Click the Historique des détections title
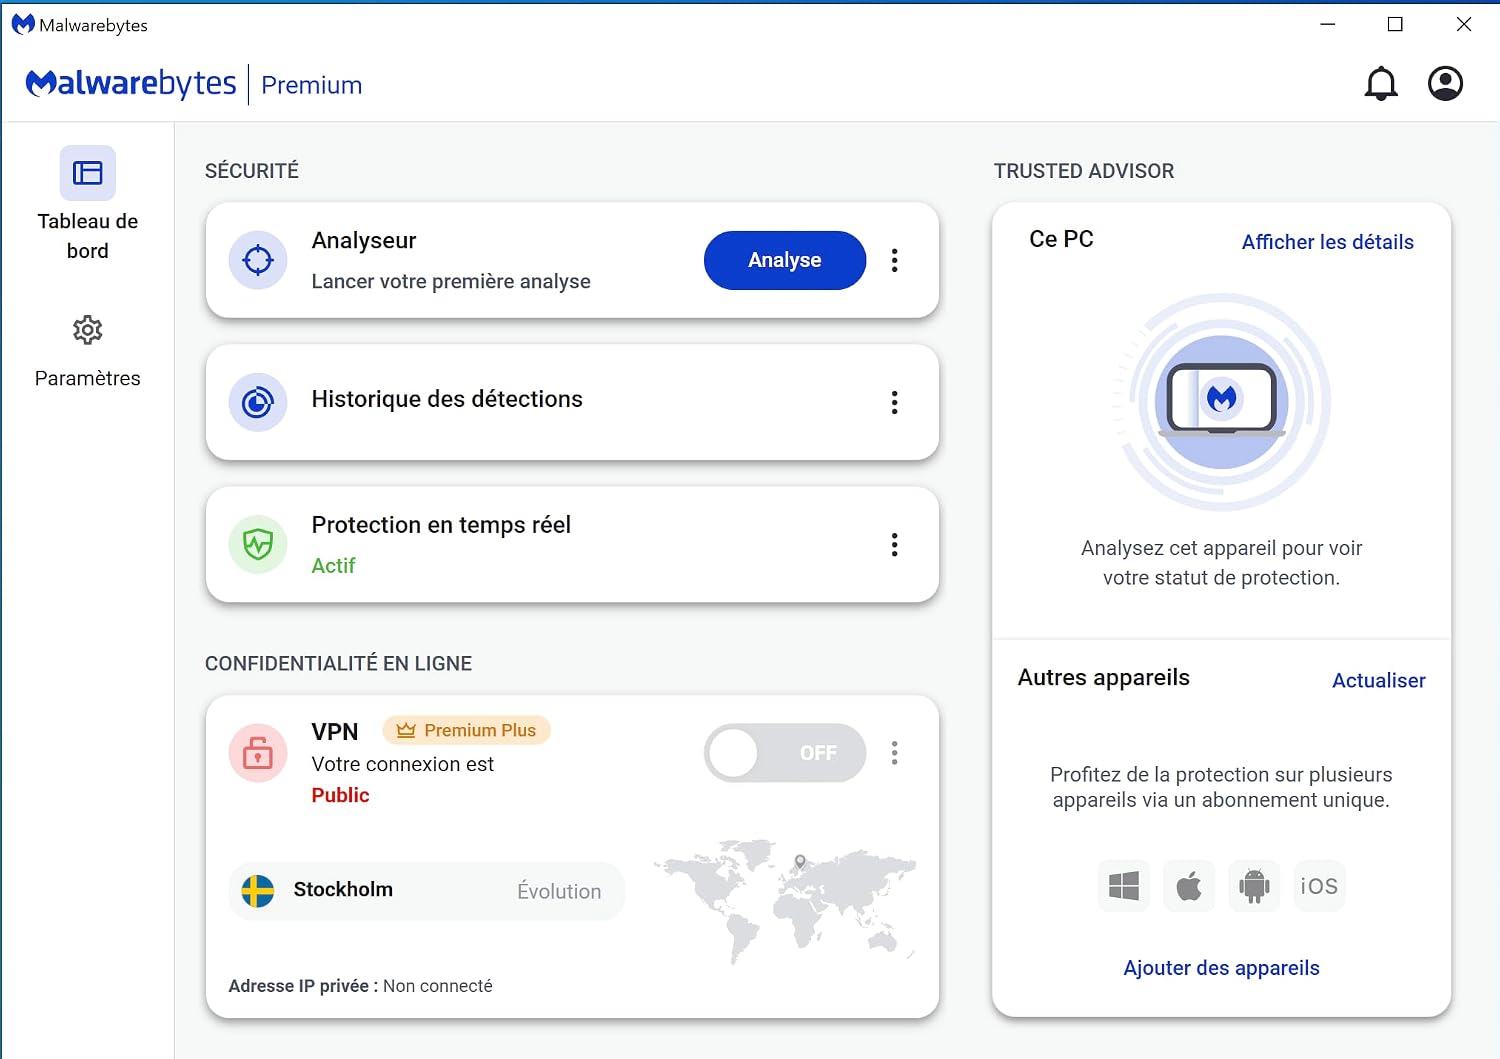 click(x=447, y=399)
